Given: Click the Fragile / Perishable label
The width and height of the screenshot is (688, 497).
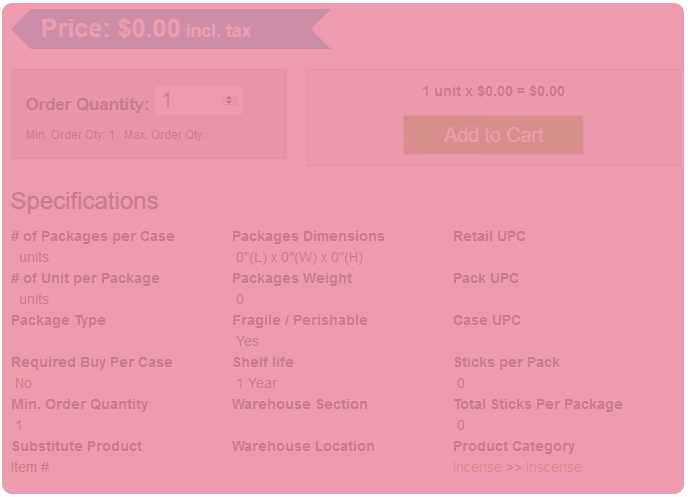Looking at the screenshot, I should (300, 320).
